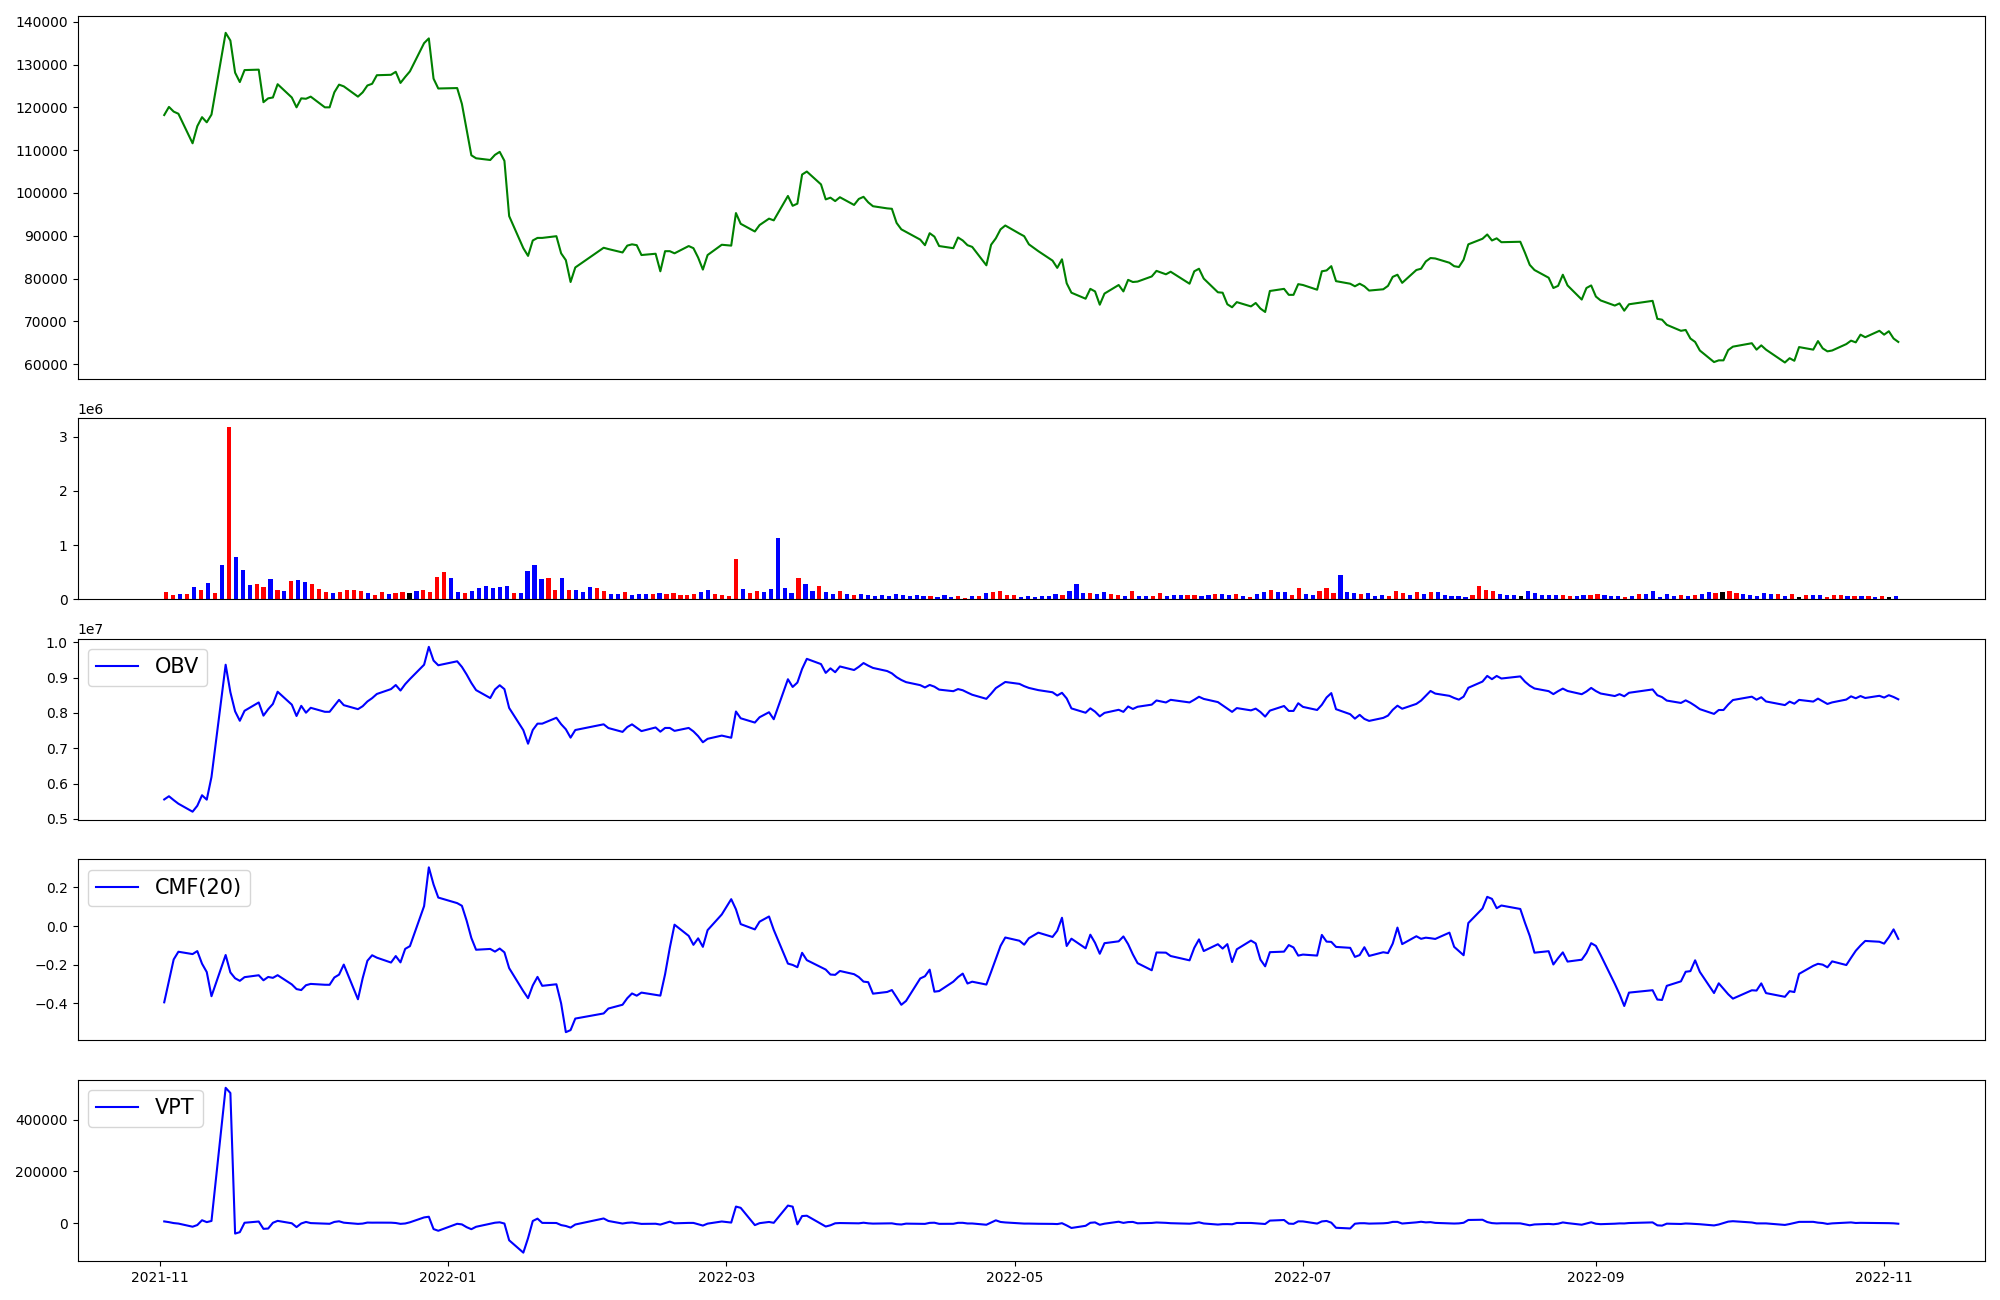This screenshot has width=2000, height=1300.
Task: Click the 60000 price axis label
Action: tap(46, 365)
